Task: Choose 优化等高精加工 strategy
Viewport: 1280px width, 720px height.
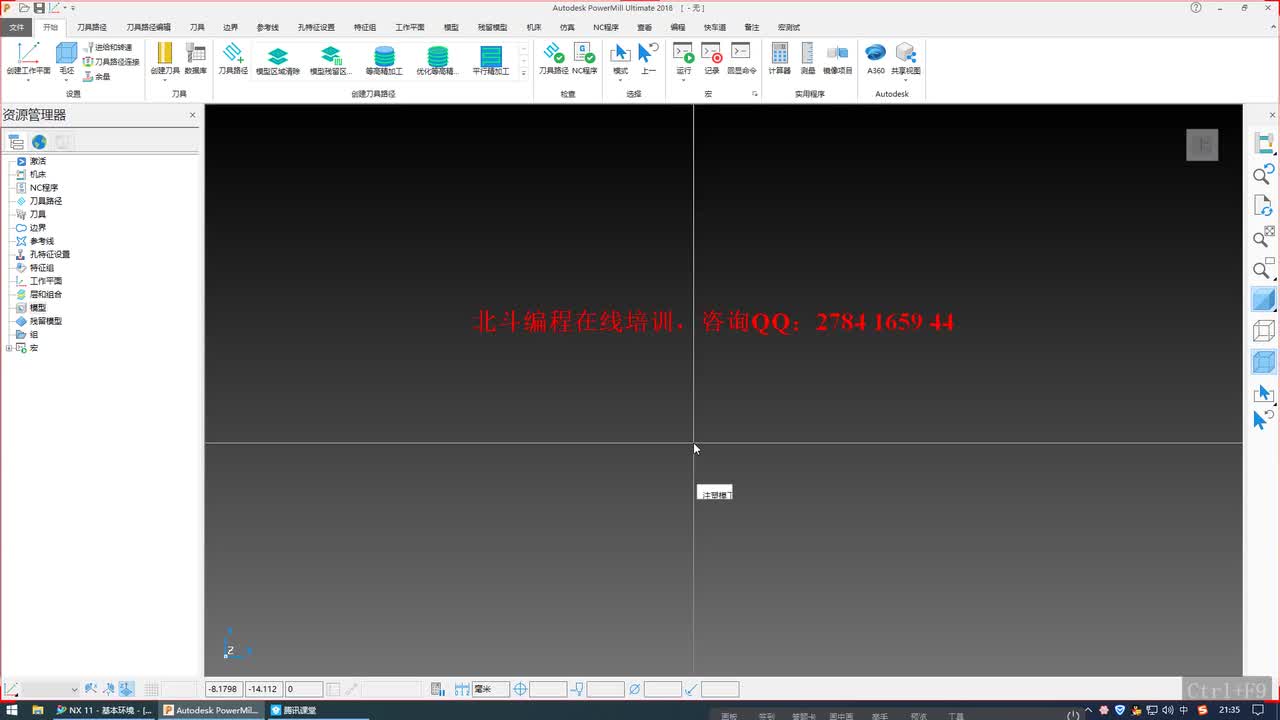Action: click(437, 59)
